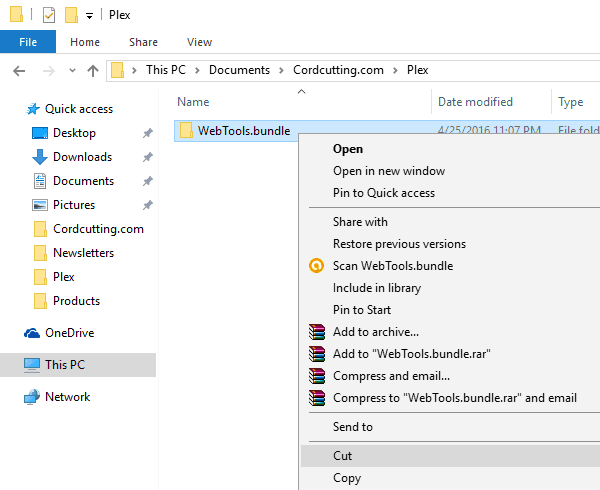The image size is (600, 490).
Task: Click the OneDrive cloud icon
Action: [32, 333]
